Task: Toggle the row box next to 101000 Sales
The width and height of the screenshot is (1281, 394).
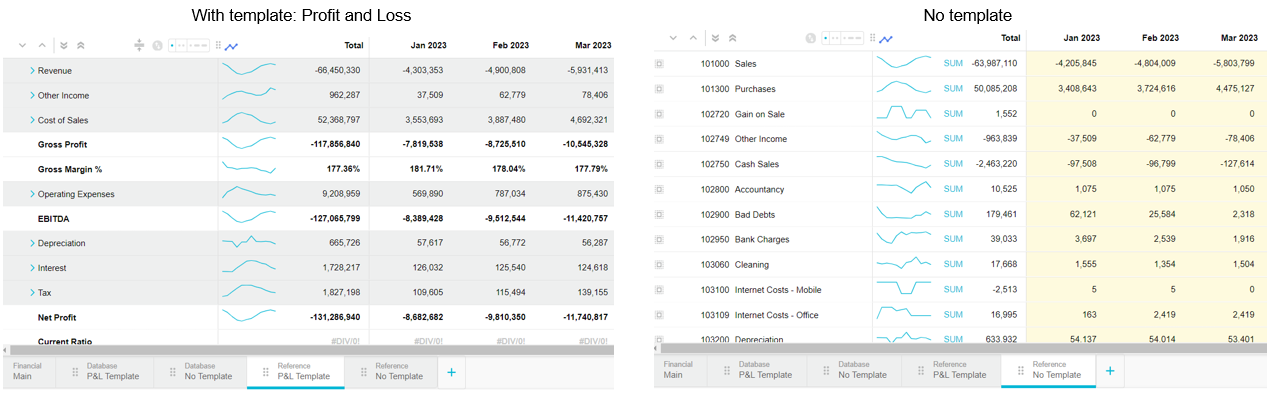Action: [659, 63]
